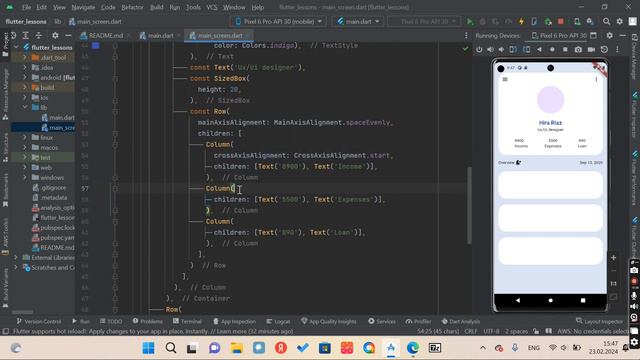Trigger Flutter hot reload lightning icon
The image size is (640, 360).
tap(521, 21)
